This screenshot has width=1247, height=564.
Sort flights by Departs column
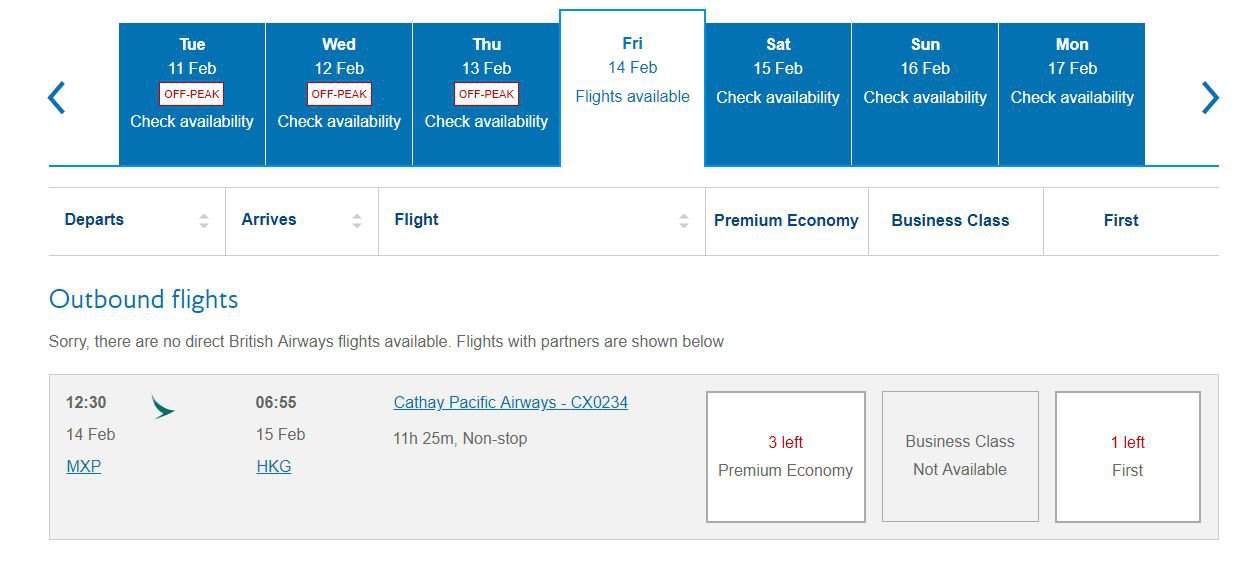point(204,221)
